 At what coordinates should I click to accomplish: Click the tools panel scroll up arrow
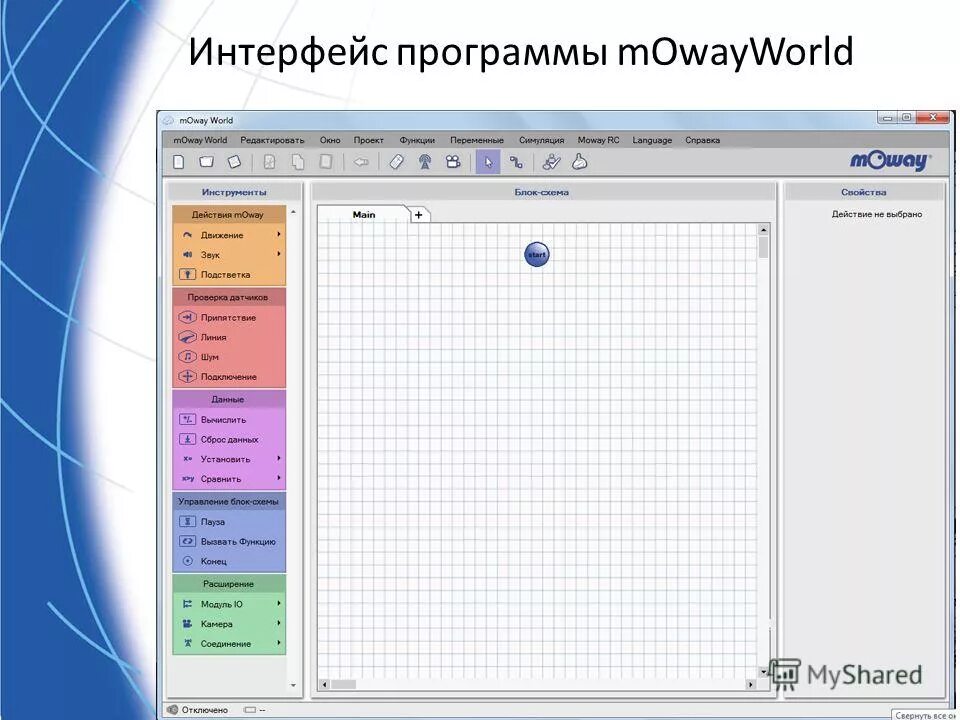pyautogui.click(x=293, y=212)
